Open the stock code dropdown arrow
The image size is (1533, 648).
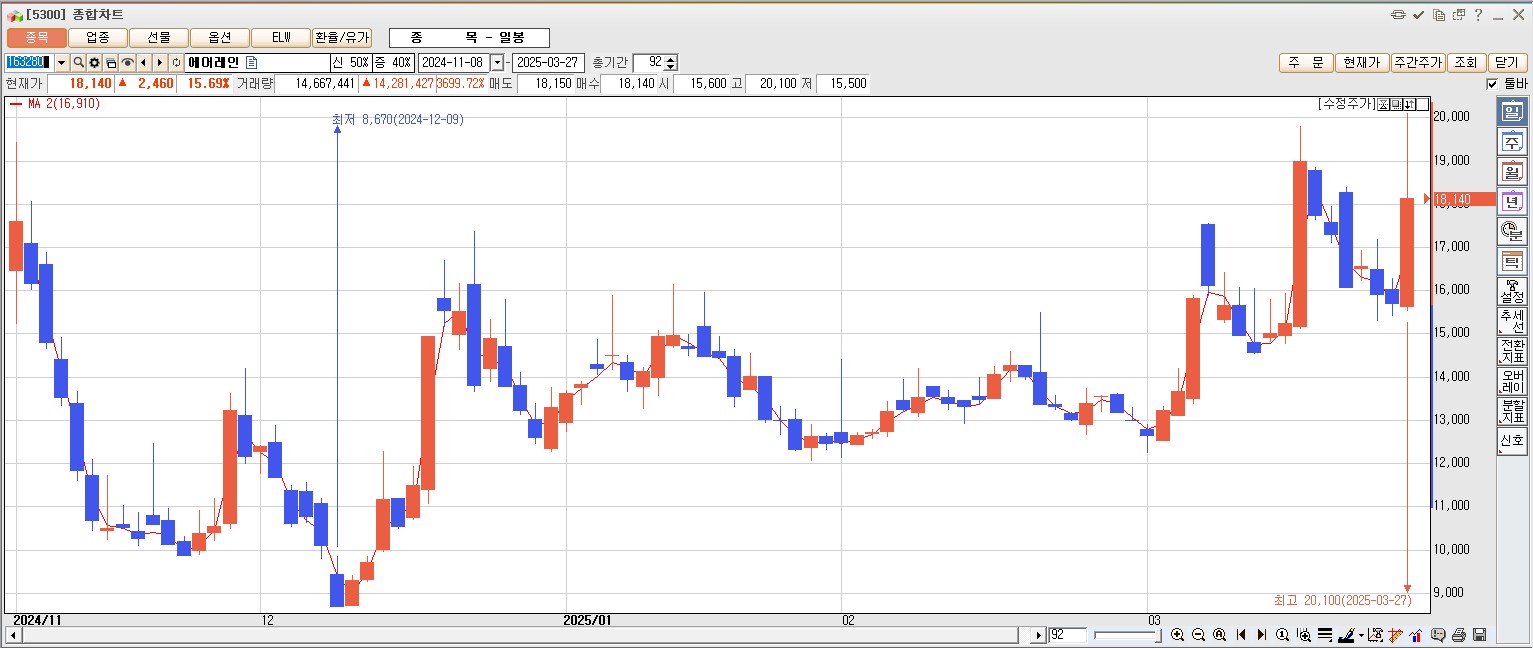point(61,63)
